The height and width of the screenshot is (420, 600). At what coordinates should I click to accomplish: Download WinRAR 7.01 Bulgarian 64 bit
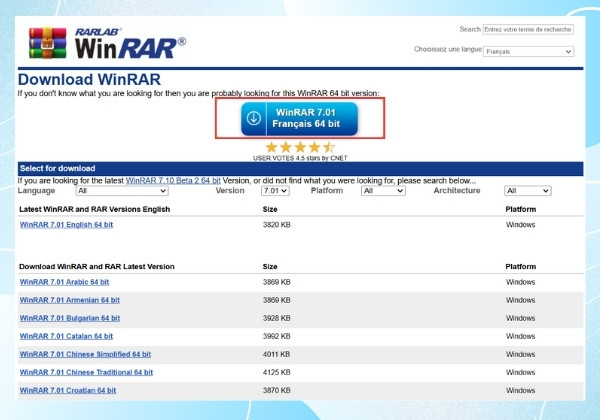coord(70,318)
